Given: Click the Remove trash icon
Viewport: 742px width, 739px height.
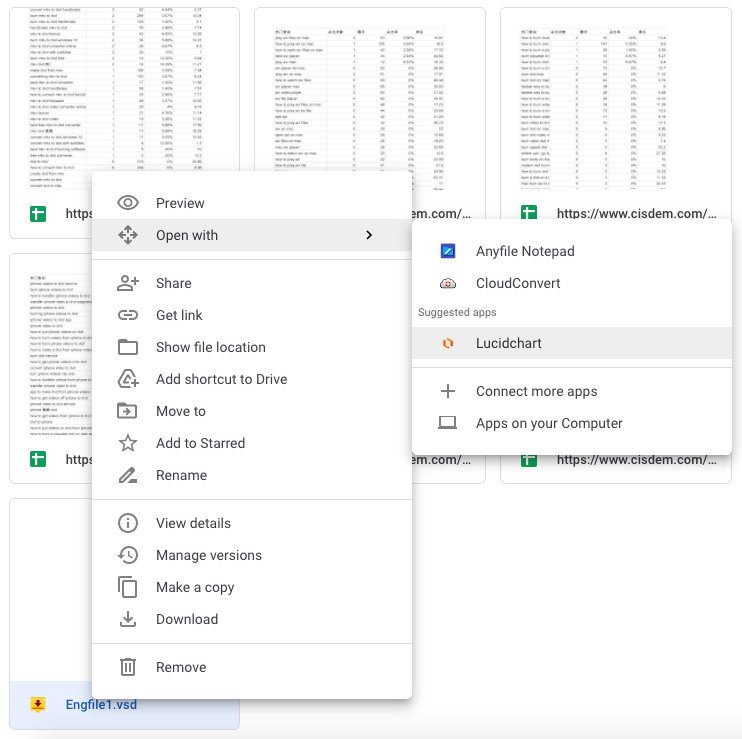Looking at the screenshot, I should tap(128, 667).
